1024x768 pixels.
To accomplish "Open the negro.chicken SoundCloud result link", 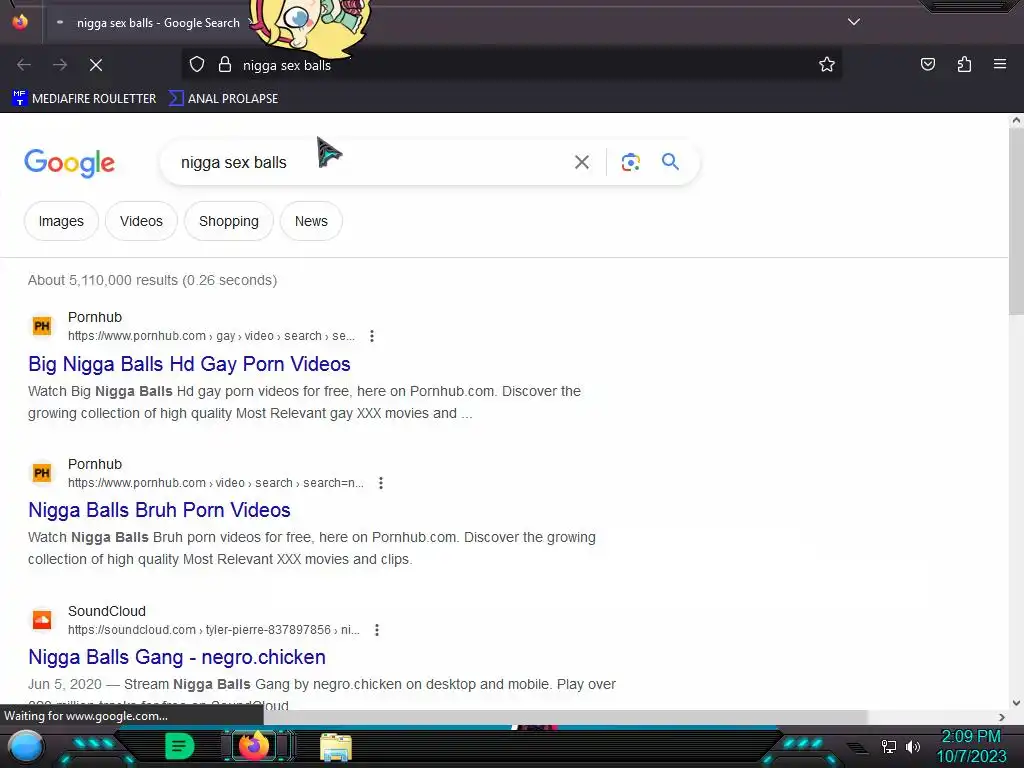I will tap(177, 657).
